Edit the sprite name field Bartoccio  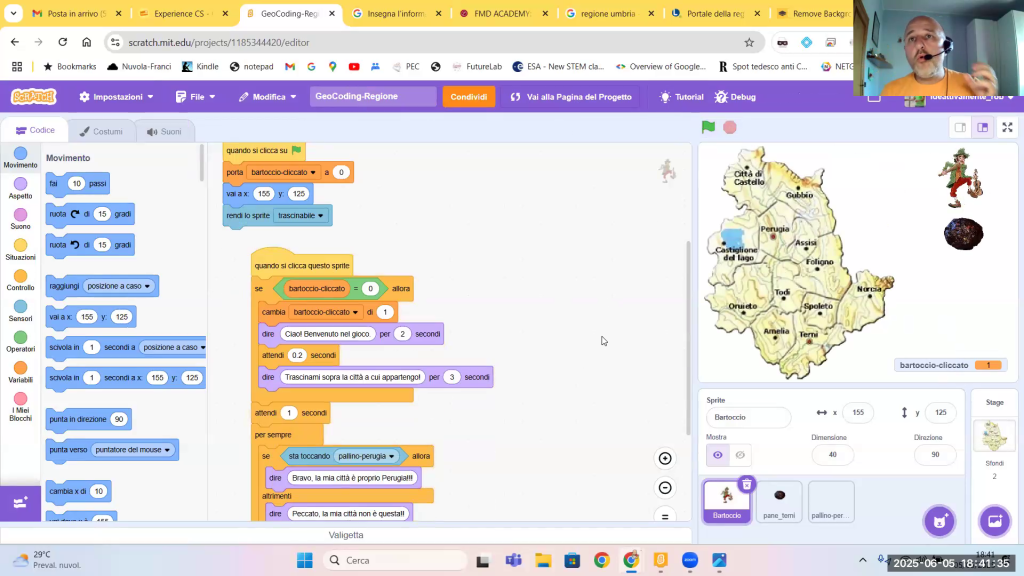pyautogui.click(x=748, y=417)
